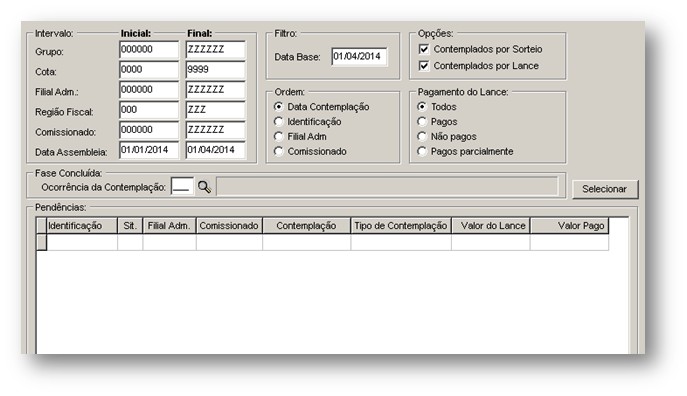The image size is (687, 396).
Task: Focus the Região Fiscal initial field
Action: pyautogui.click(x=149, y=110)
